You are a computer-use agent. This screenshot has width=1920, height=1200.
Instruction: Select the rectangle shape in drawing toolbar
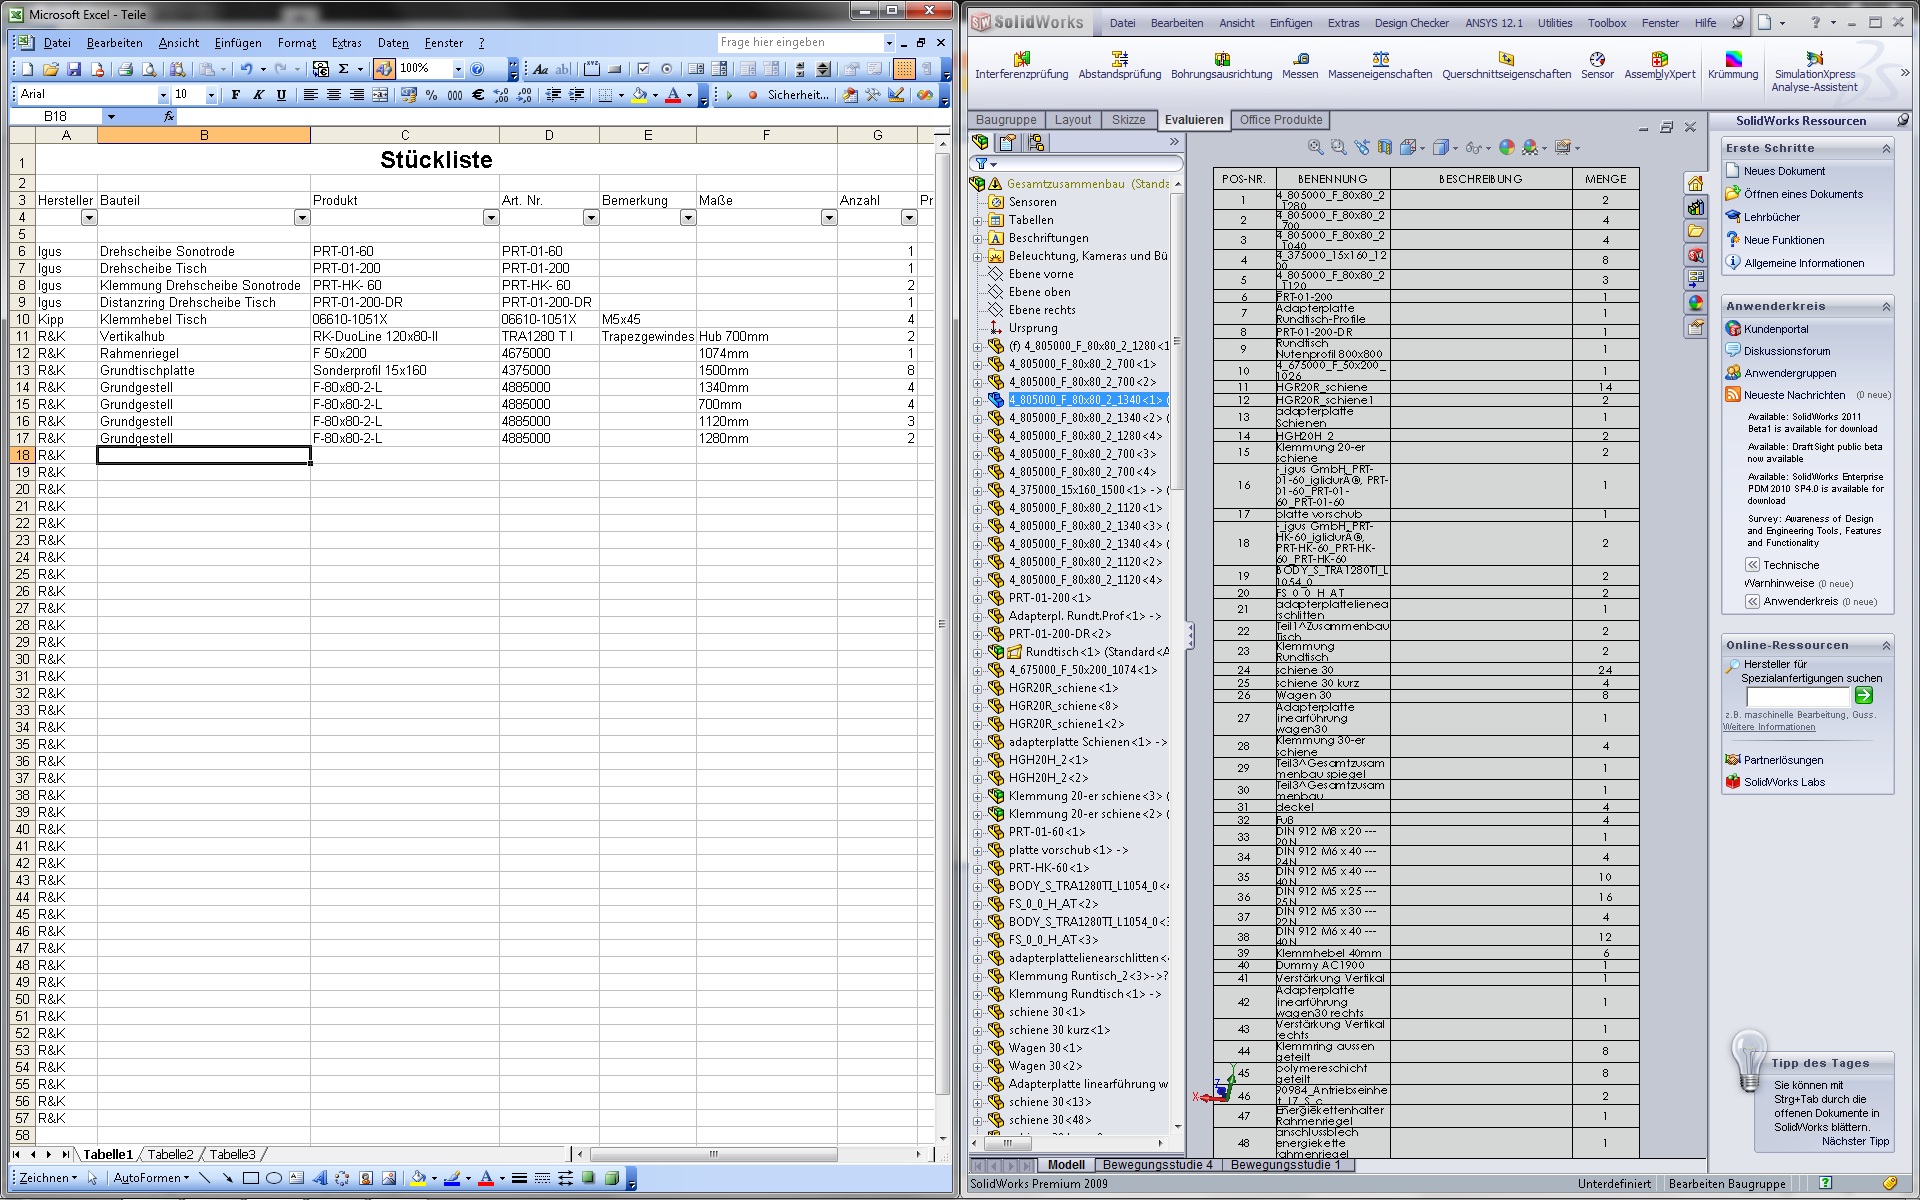[x=250, y=1178]
